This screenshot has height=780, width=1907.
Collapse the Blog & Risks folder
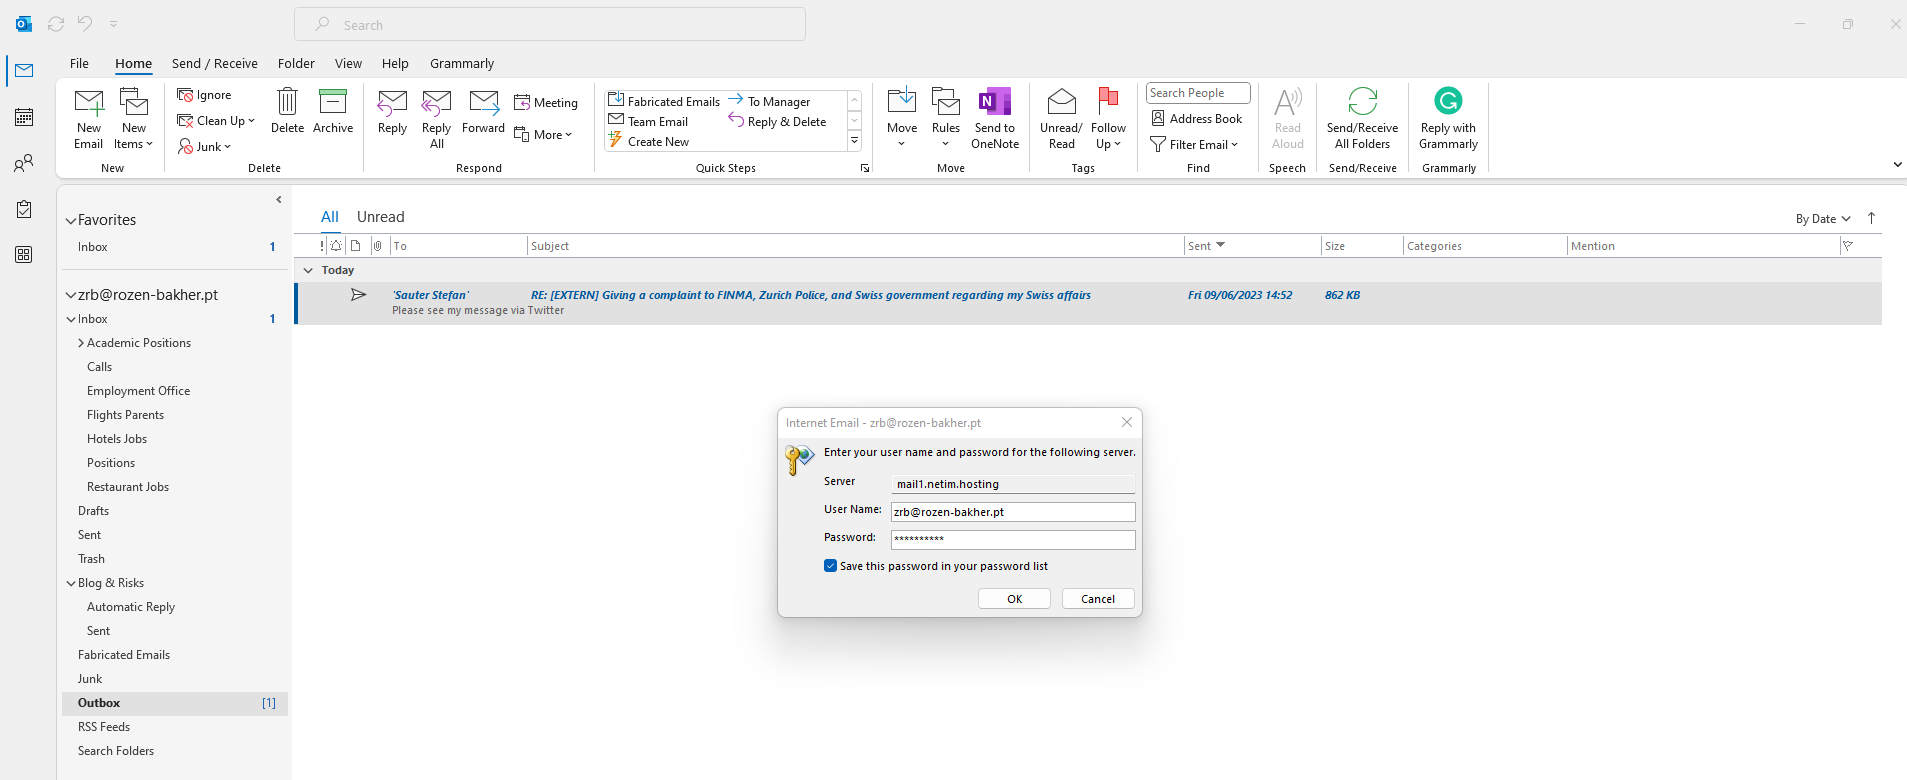[x=71, y=583]
